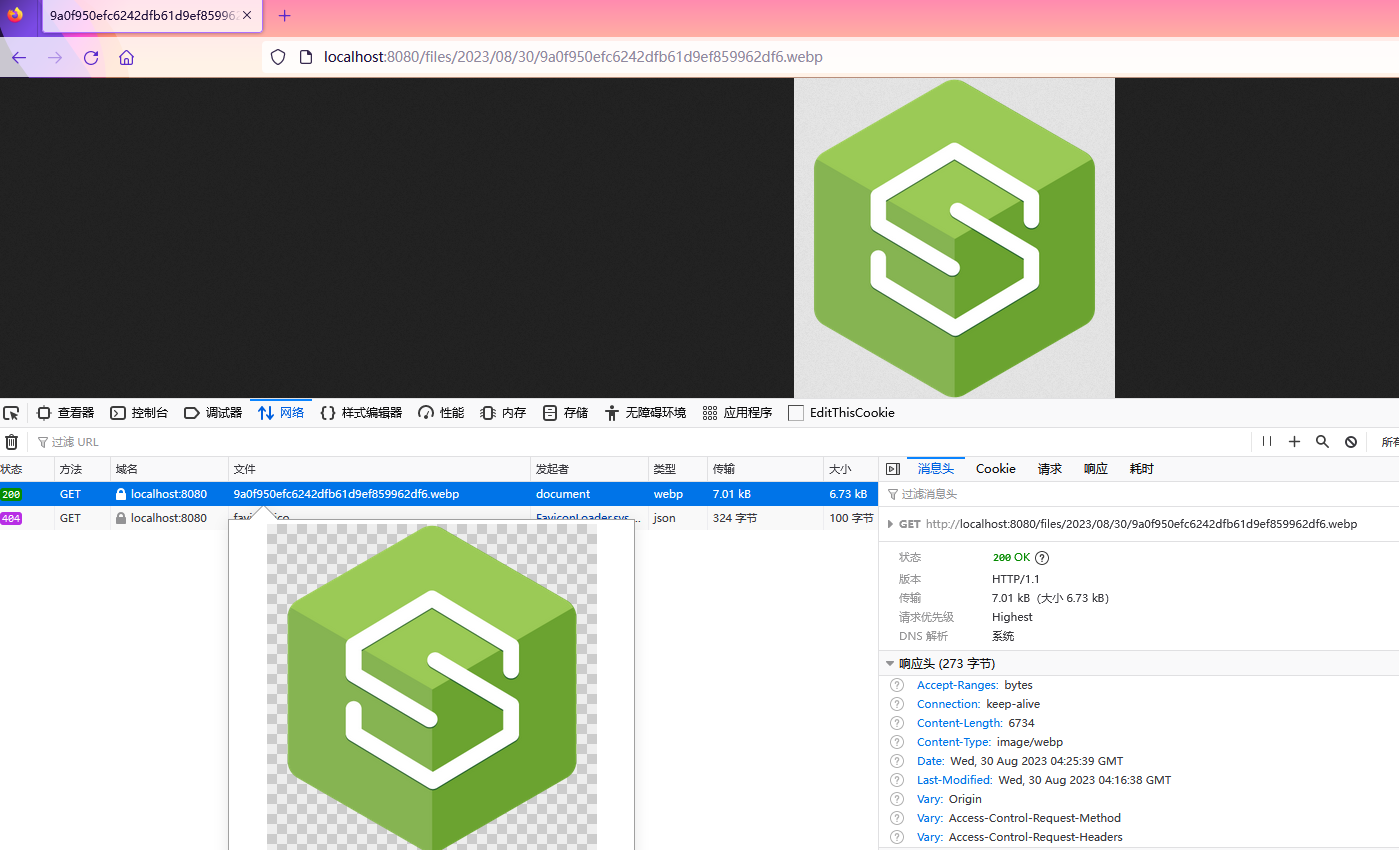
Task: Expand the GET request URL disclosure triangle
Action: point(890,524)
